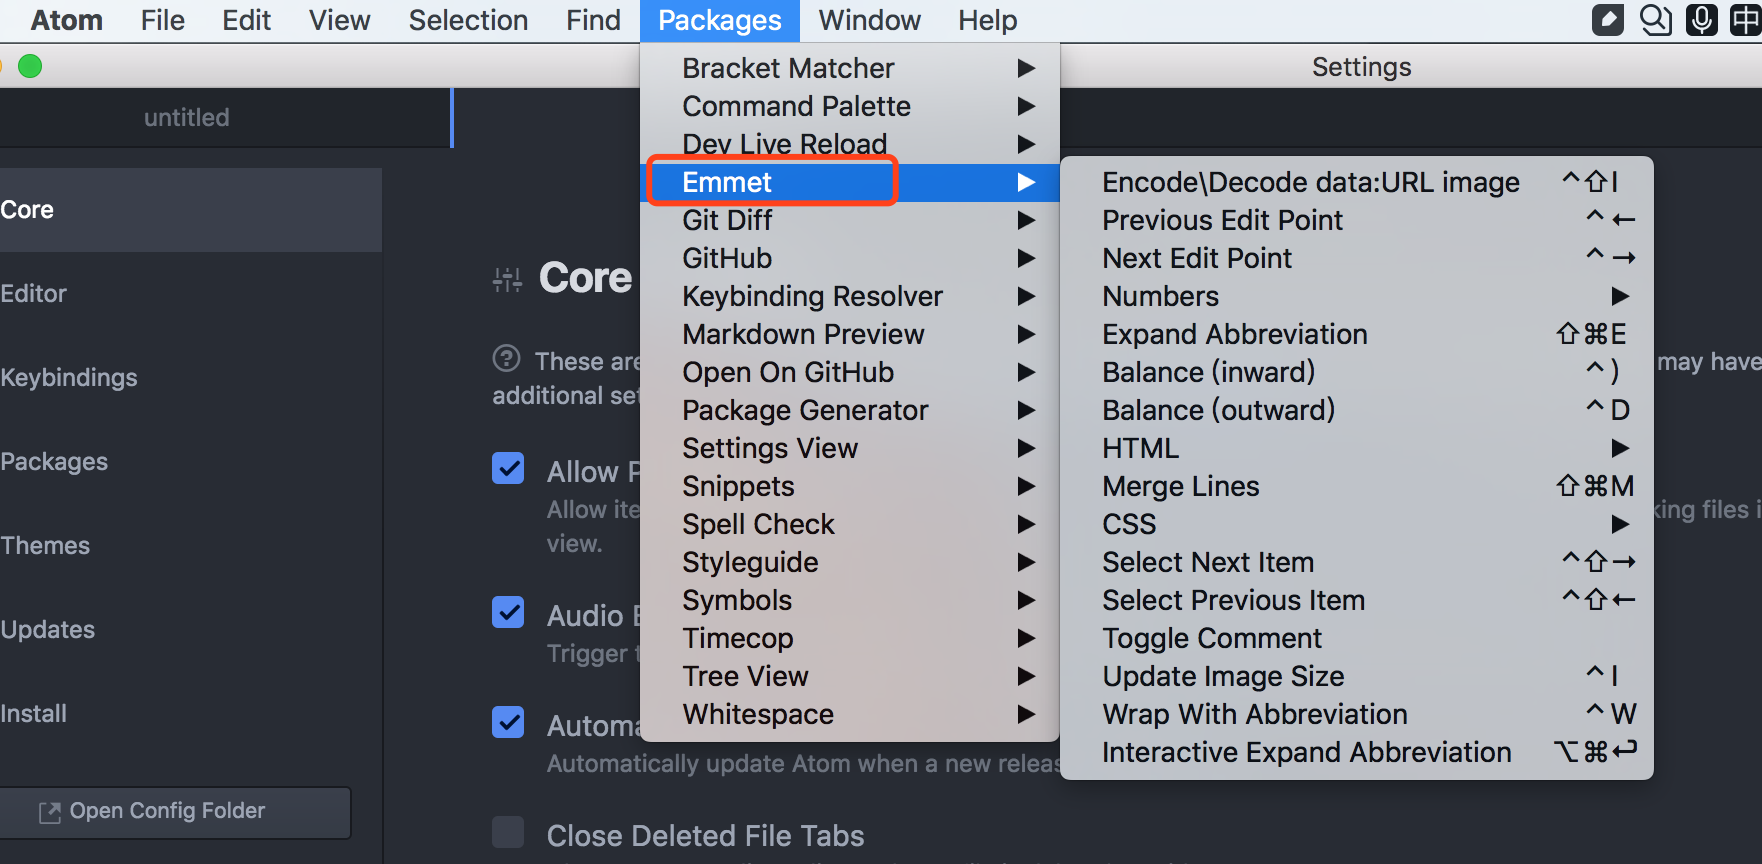Click the help question mark icon
Viewport: 1762px width, 864px height.
point(507,358)
